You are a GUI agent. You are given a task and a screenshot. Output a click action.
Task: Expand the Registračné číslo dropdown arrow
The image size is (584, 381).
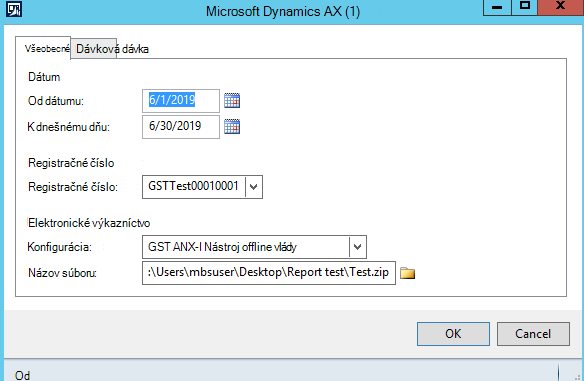point(254,187)
